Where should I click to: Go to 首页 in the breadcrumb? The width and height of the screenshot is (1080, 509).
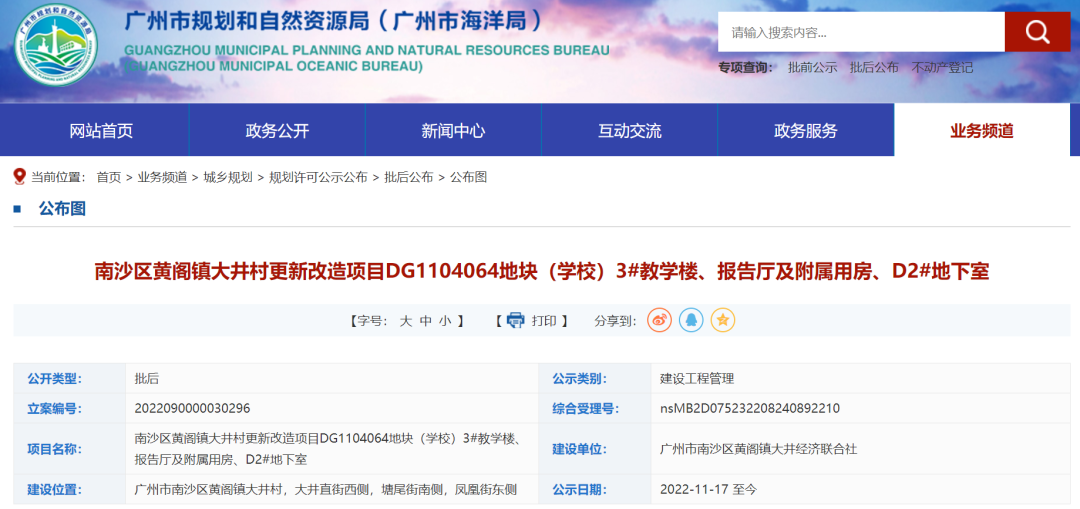click(x=108, y=177)
